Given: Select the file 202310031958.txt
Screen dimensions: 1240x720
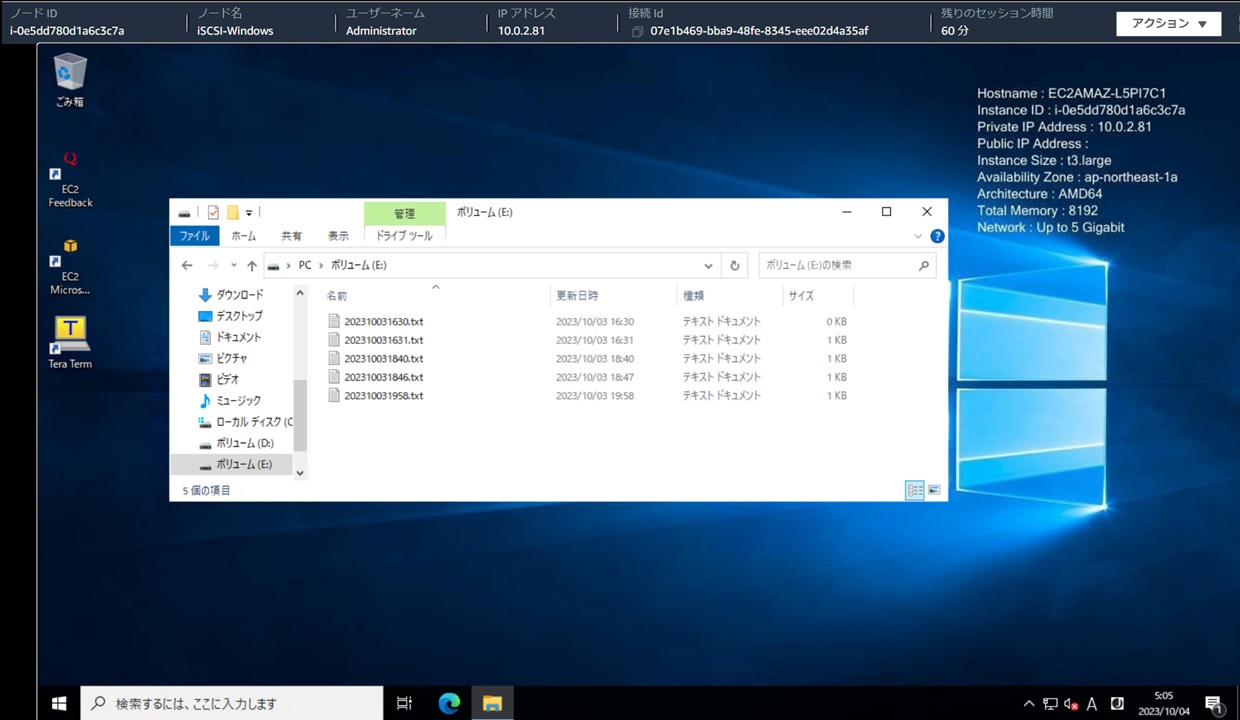Looking at the screenshot, I should [385, 395].
